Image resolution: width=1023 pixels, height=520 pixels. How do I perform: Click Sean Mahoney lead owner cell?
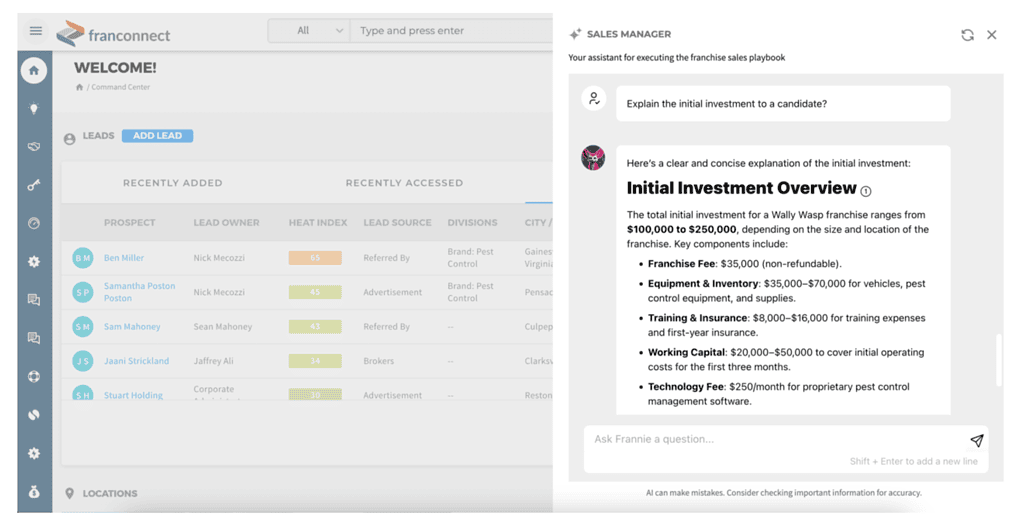coord(222,326)
